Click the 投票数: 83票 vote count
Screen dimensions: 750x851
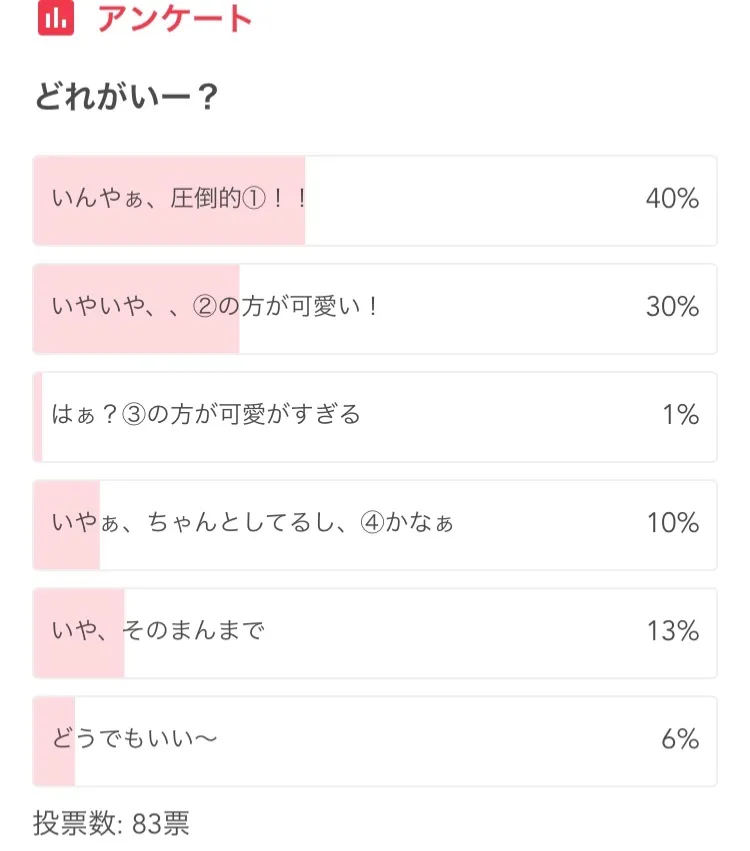point(111,824)
